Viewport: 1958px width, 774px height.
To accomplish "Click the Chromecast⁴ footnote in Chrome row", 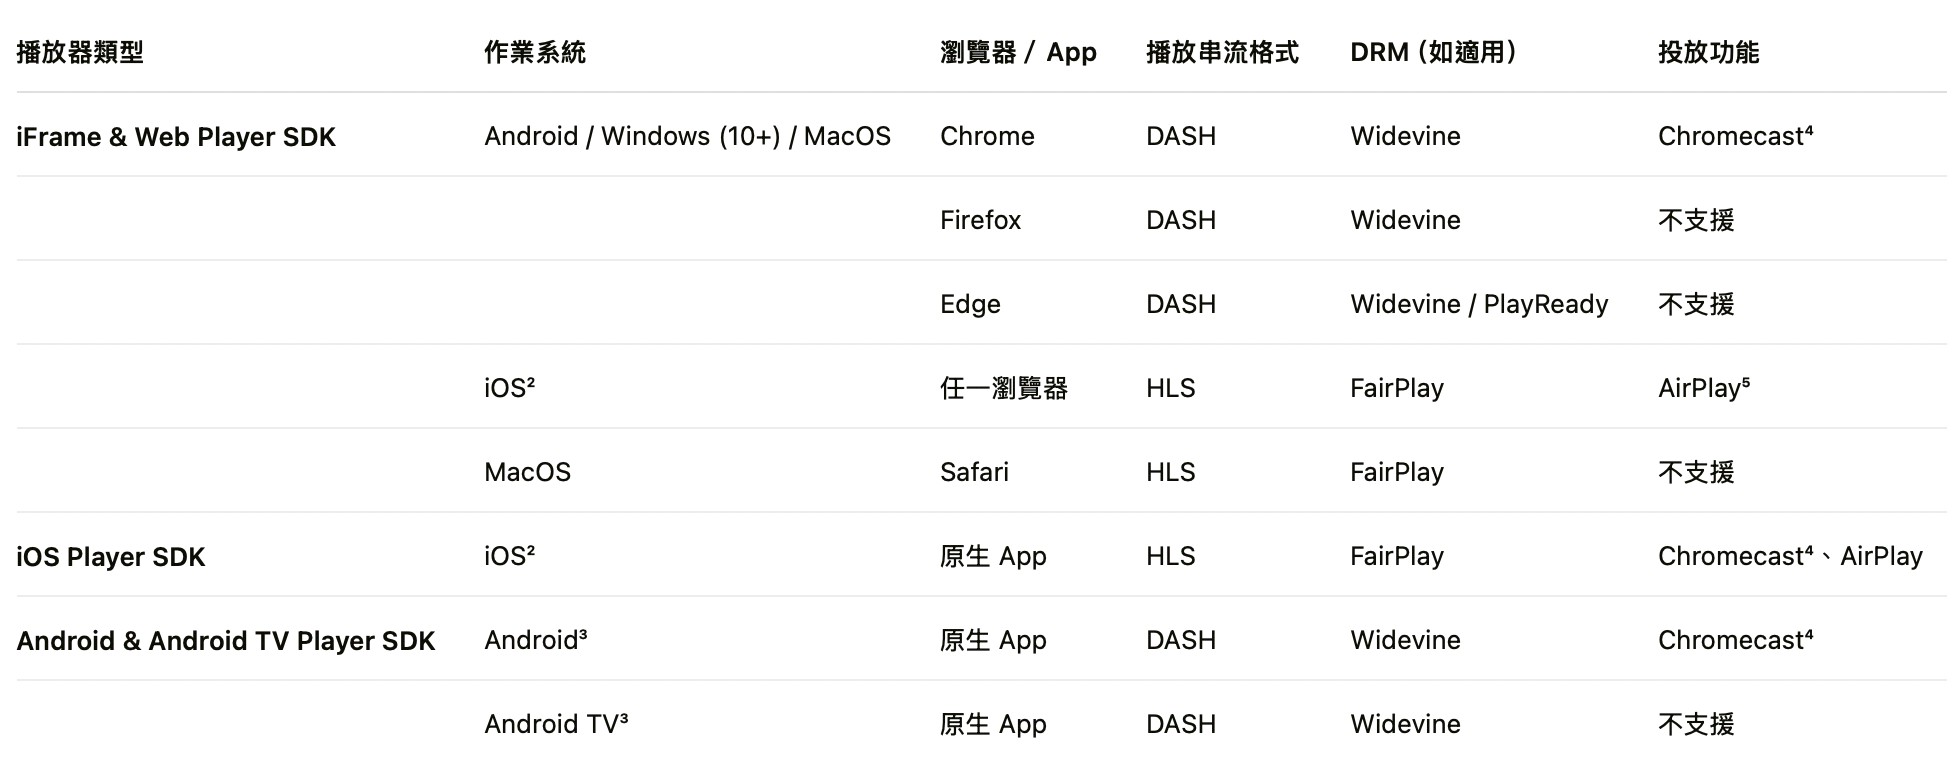I will pos(1735,136).
